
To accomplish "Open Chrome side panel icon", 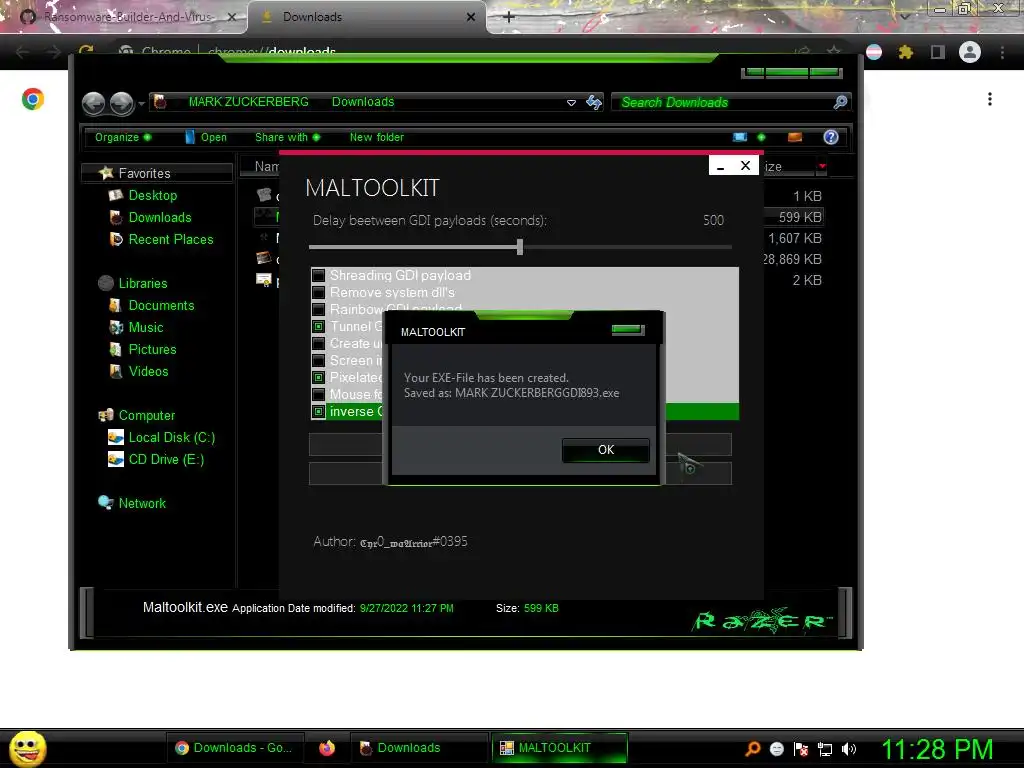I will [x=938, y=52].
